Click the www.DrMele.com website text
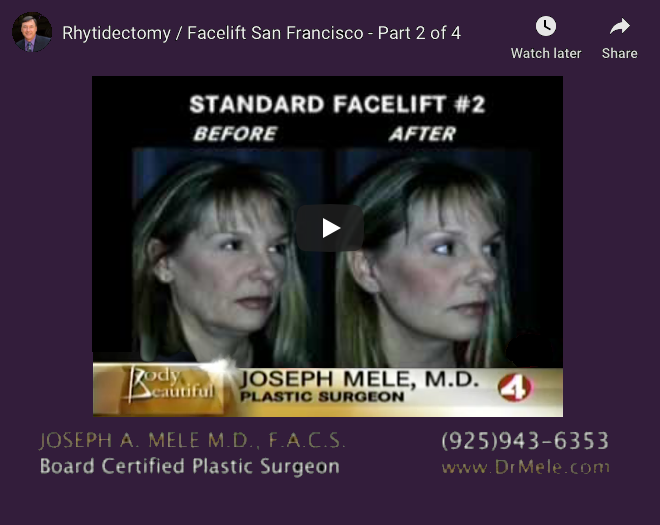This screenshot has height=525, width=660. click(x=525, y=467)
